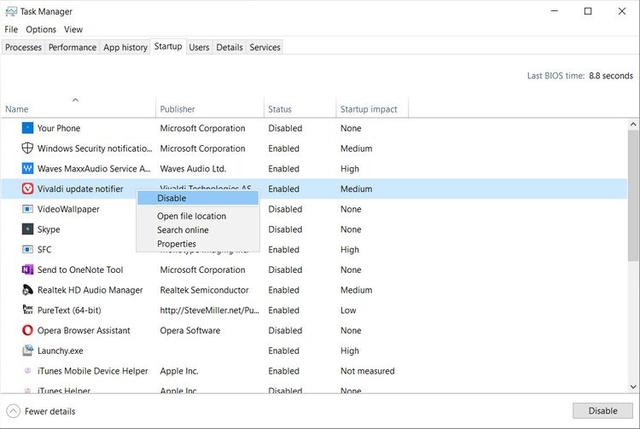Select the Your Phone row name

[x=59, y=128]
